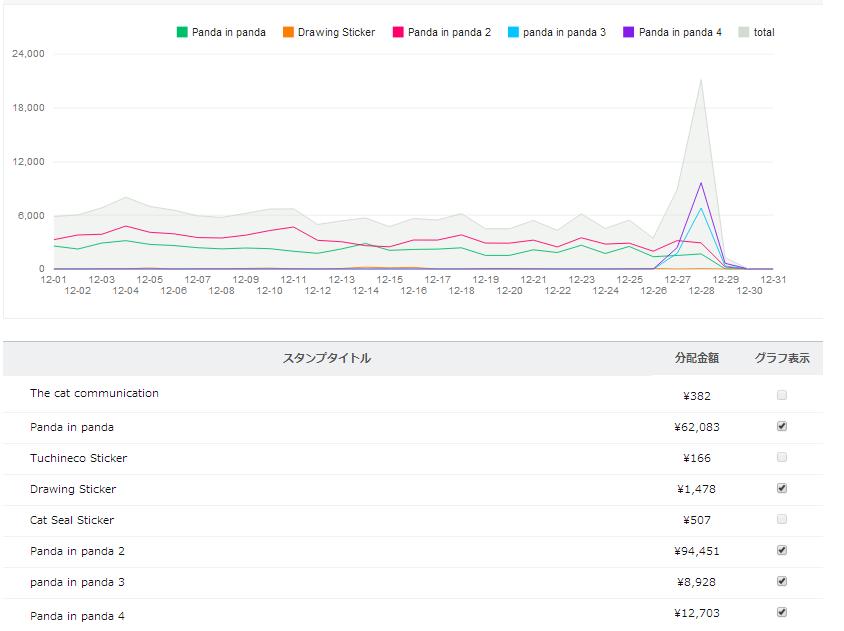
Task: Click the purple Panda in panda 4 swatch
Action: [628, 32]
